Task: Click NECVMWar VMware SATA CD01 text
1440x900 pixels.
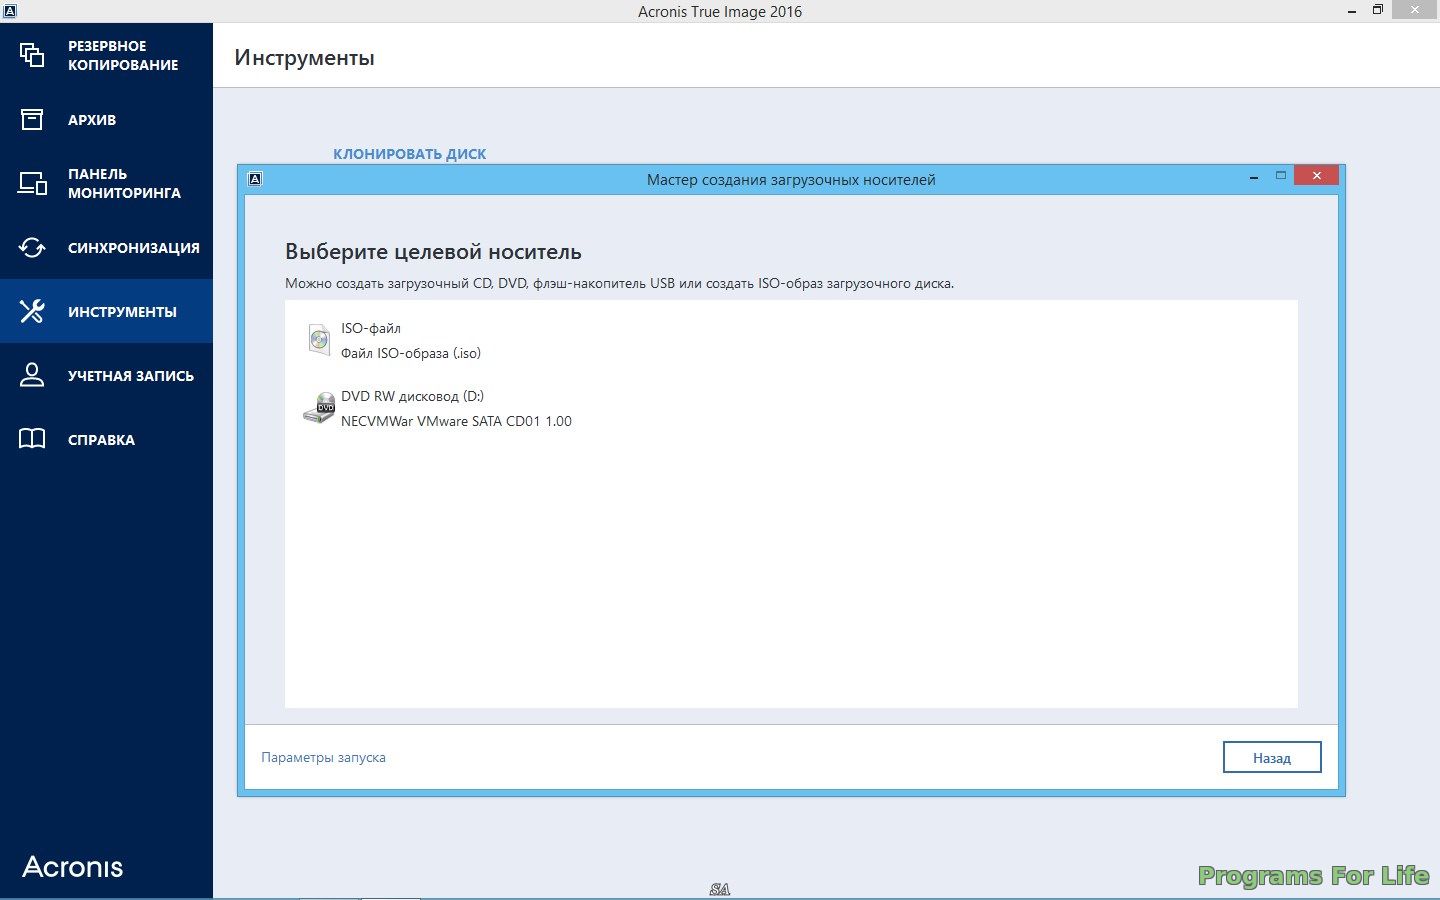Action: pyautogui.click(x=456, y=421)
